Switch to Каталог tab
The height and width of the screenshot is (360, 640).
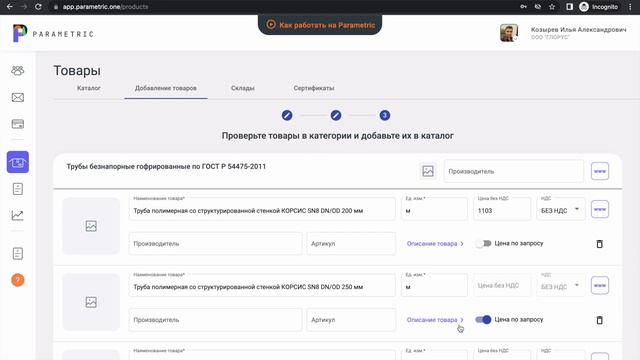(89, 88)
